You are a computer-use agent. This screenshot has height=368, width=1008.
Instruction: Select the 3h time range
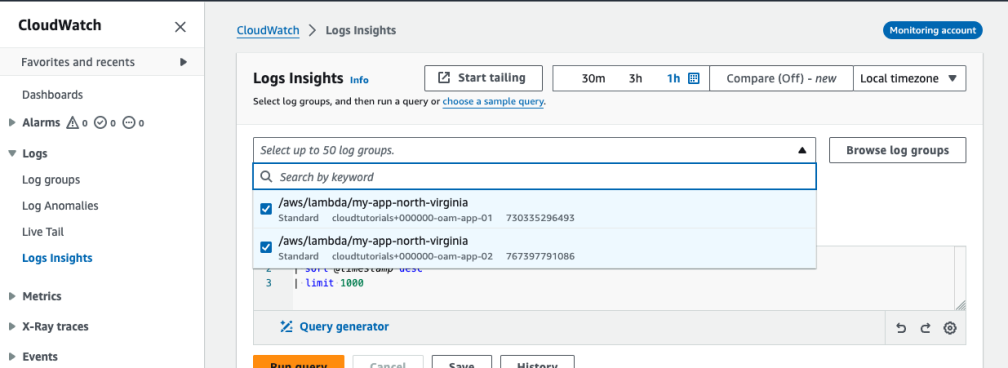click(635, 78)
